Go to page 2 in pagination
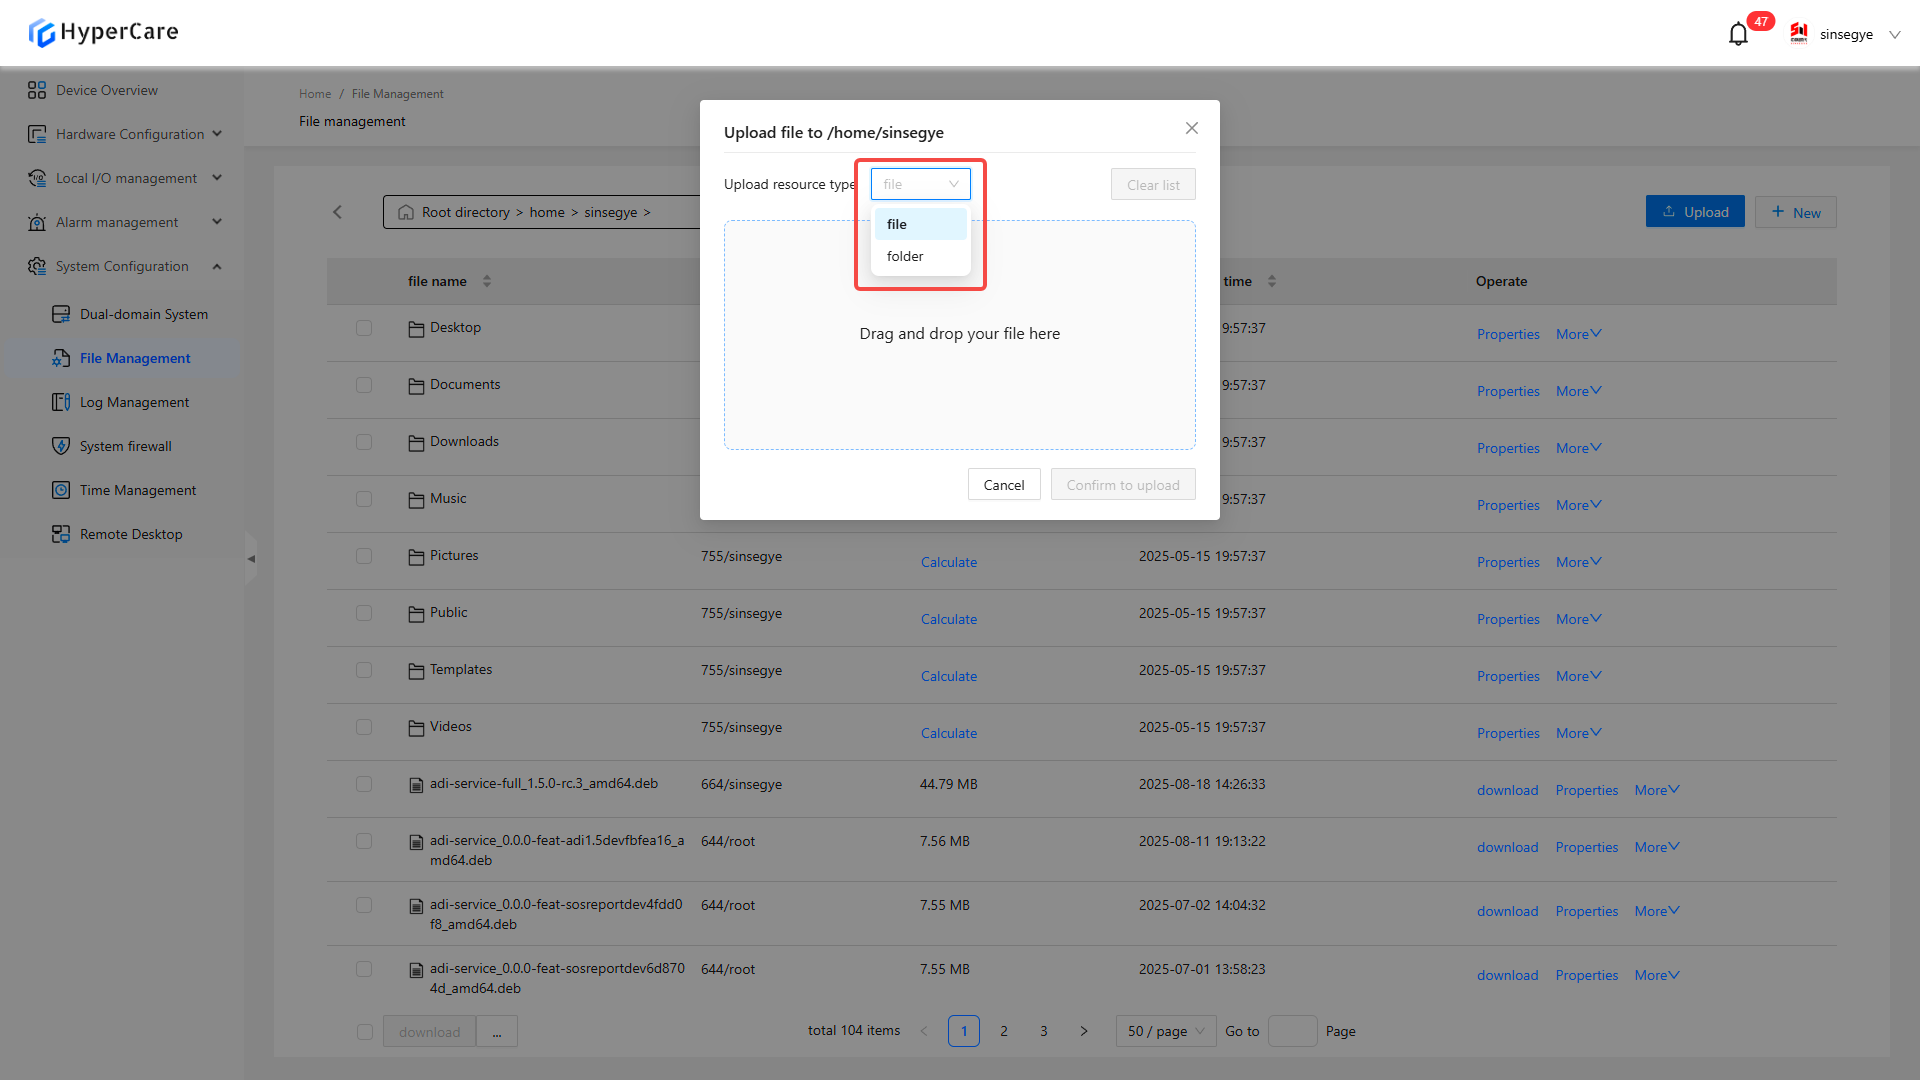 [1004, 1031]
